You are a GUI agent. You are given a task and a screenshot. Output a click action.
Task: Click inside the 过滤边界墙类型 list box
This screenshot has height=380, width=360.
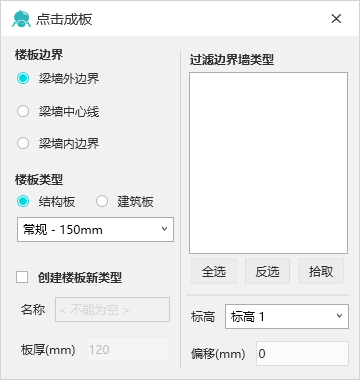pyautogui.click(x=268, y=163)
